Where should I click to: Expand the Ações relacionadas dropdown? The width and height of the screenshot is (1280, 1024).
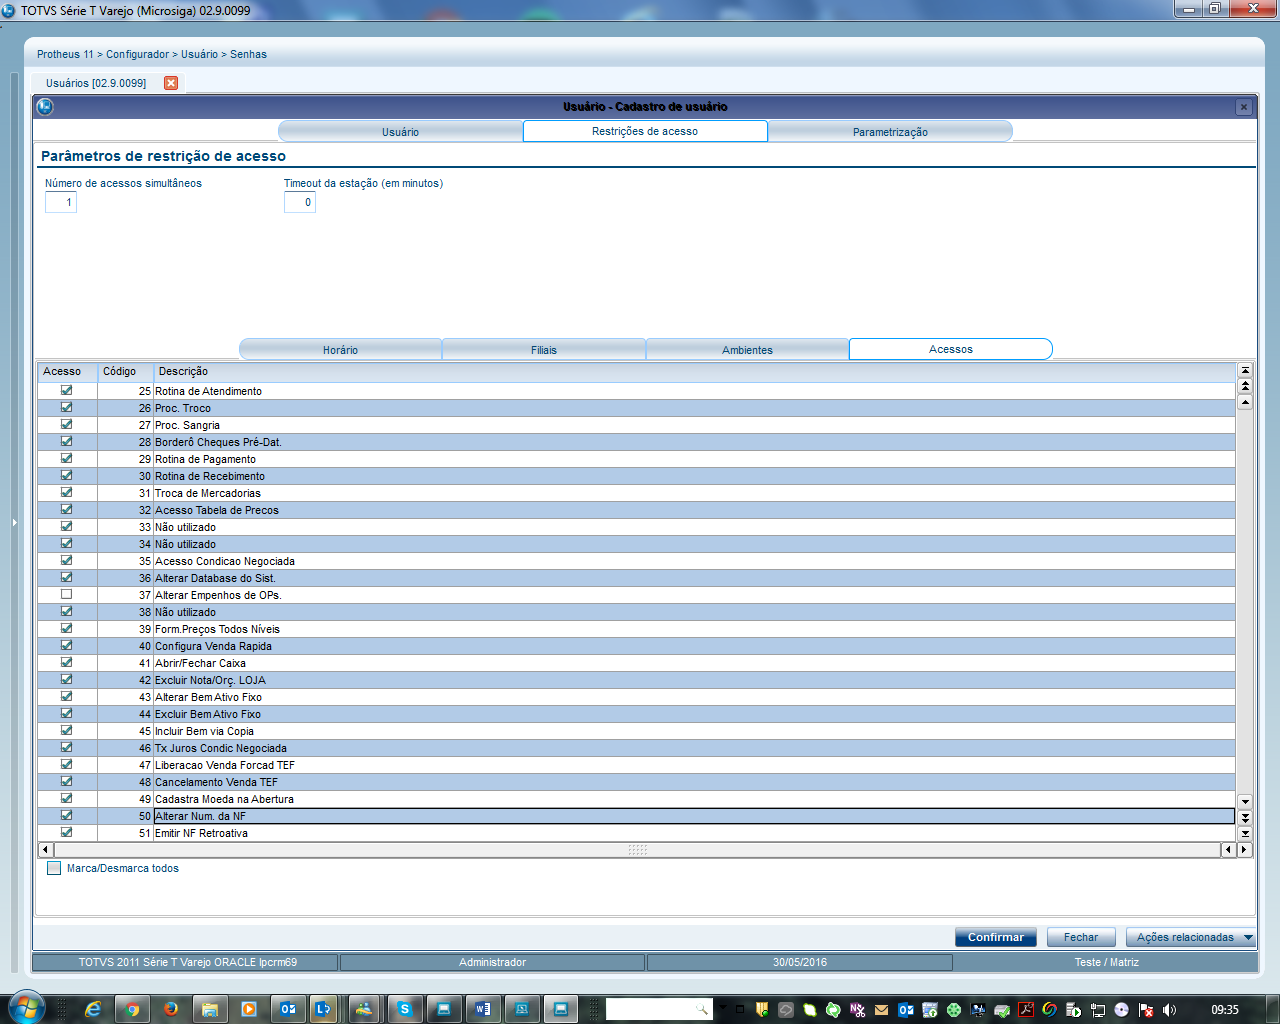pos(1191,937)
